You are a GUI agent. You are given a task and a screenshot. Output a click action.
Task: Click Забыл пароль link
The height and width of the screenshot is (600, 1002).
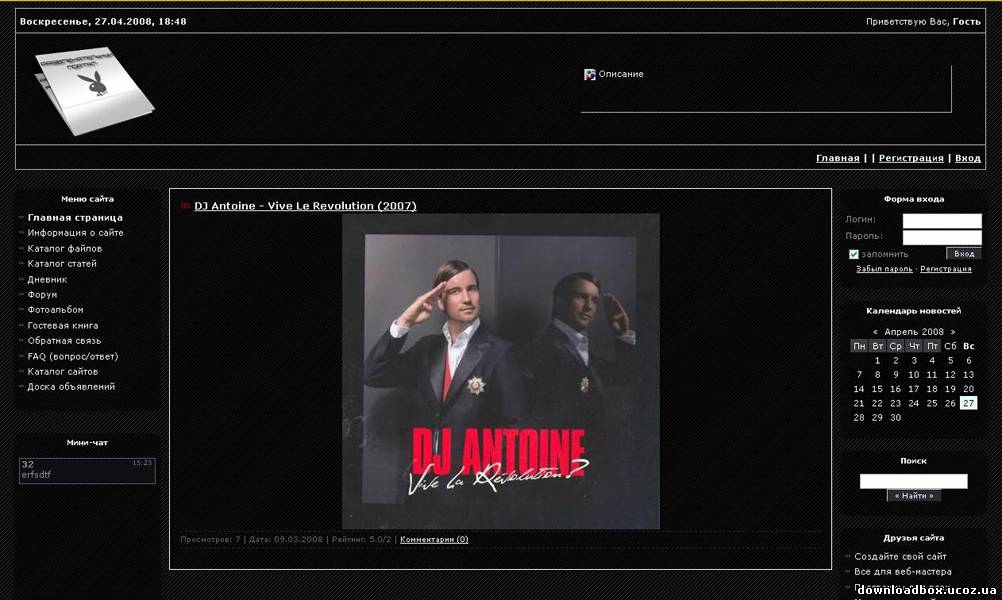click(884, 269)
